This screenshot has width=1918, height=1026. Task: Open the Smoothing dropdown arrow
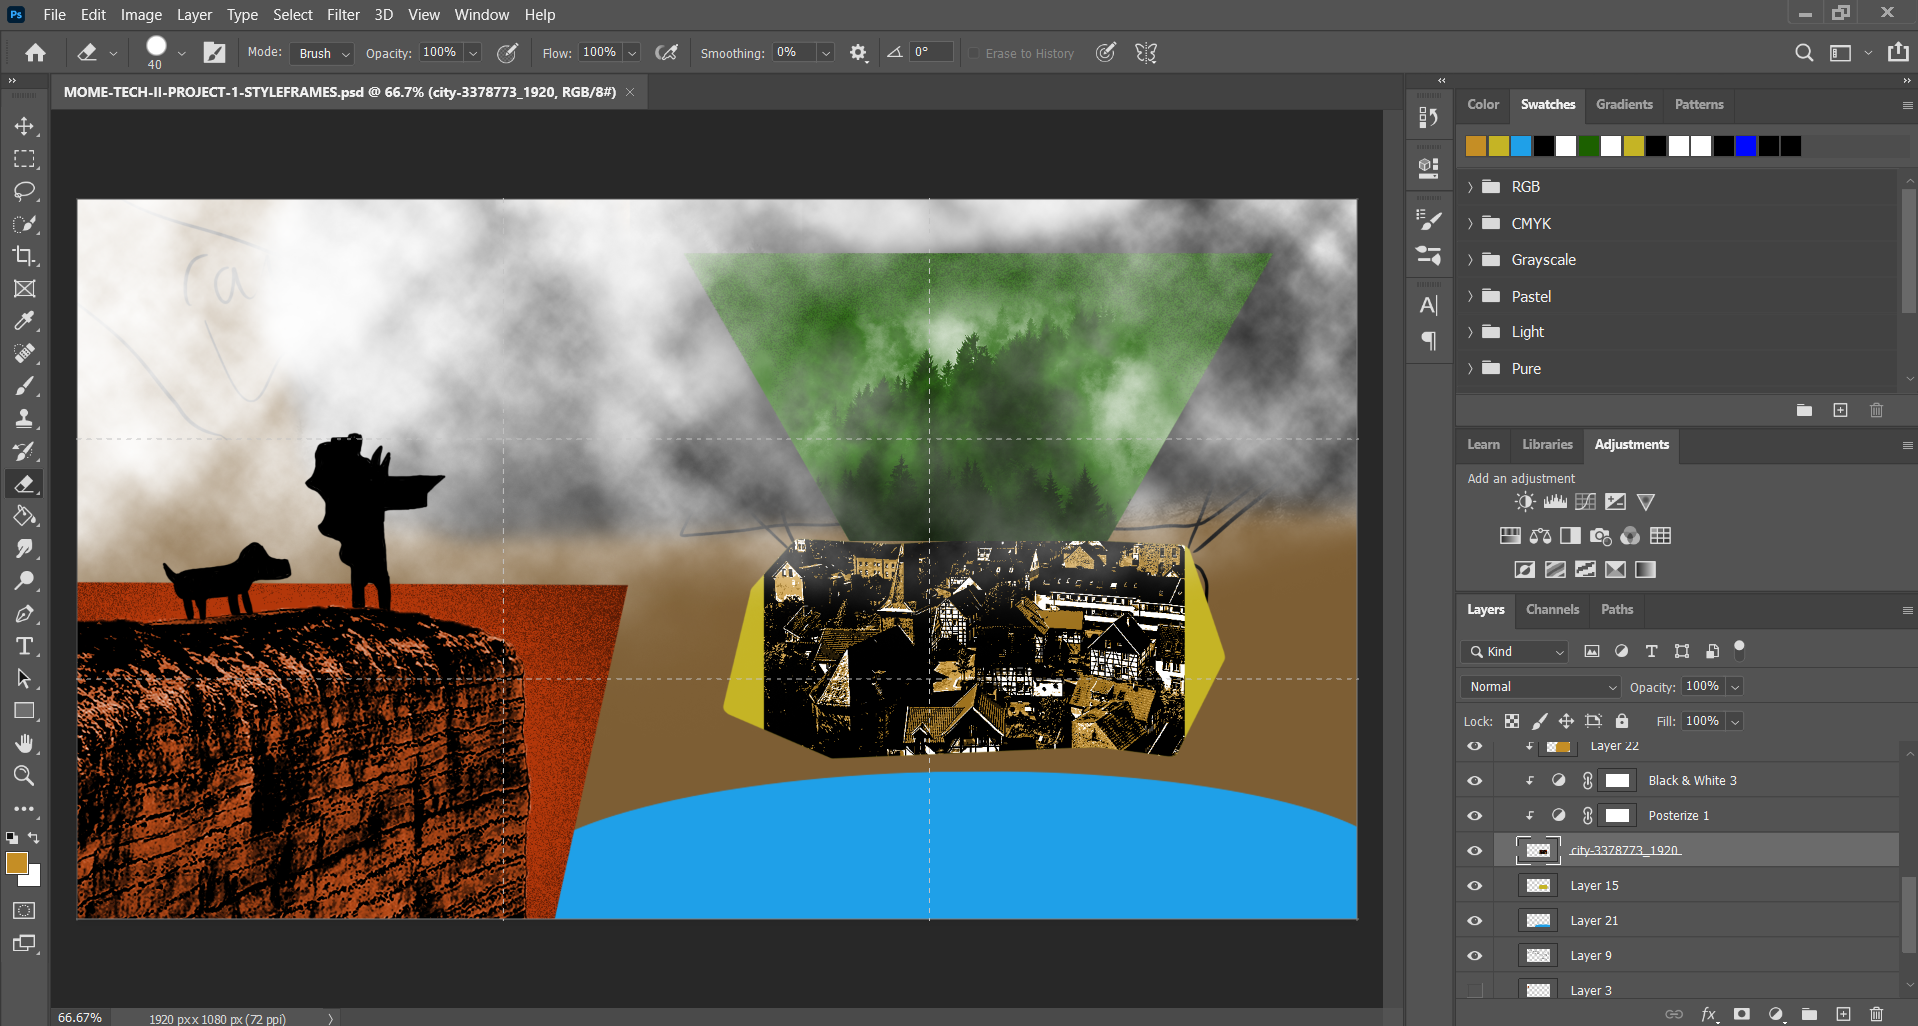point(826,53)
